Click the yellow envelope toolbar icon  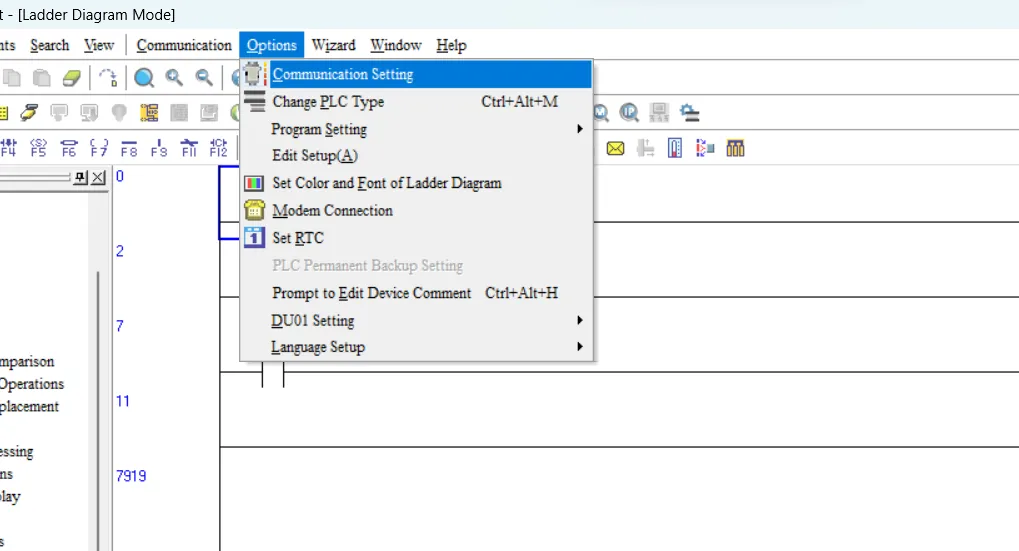click(615, 149)
